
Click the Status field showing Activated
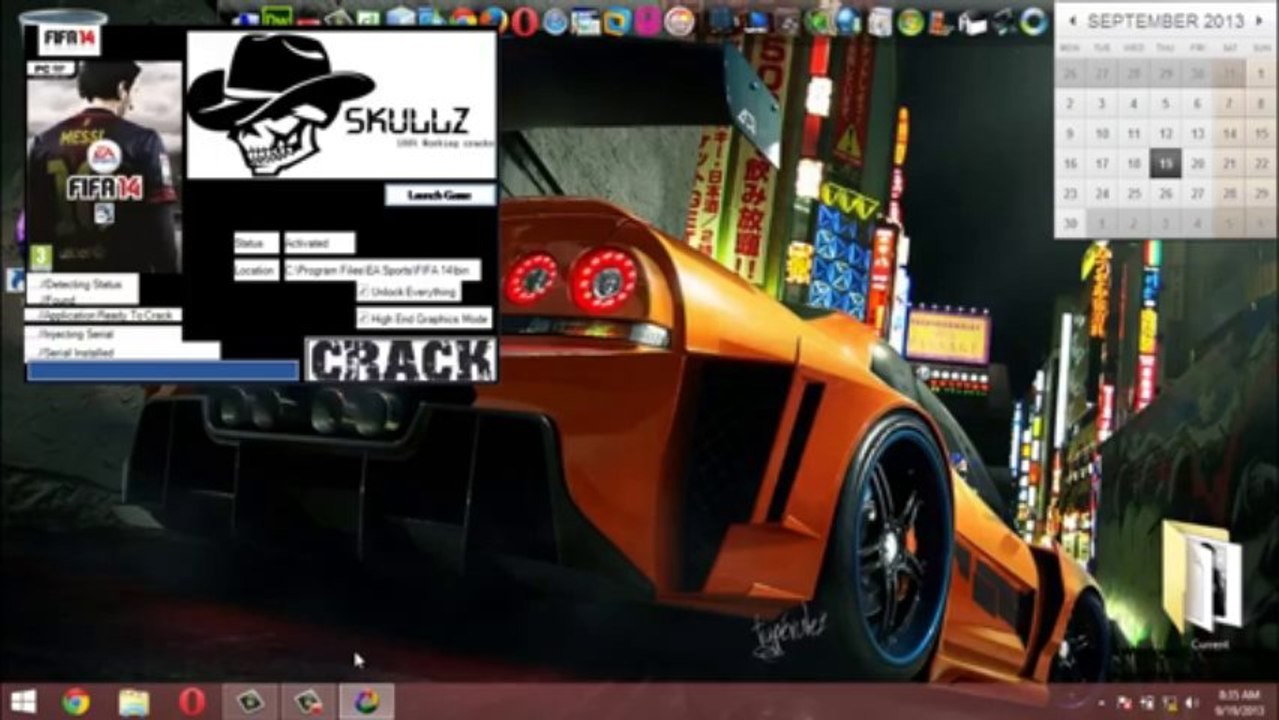[x=319, y=243]
